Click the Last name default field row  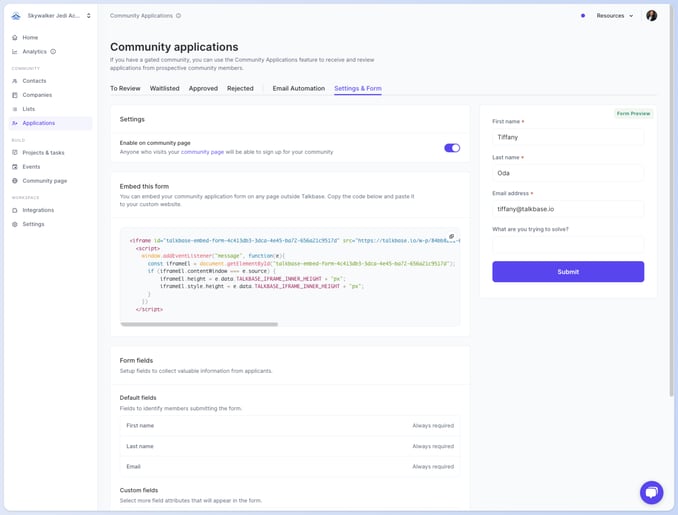click(290, 446)
